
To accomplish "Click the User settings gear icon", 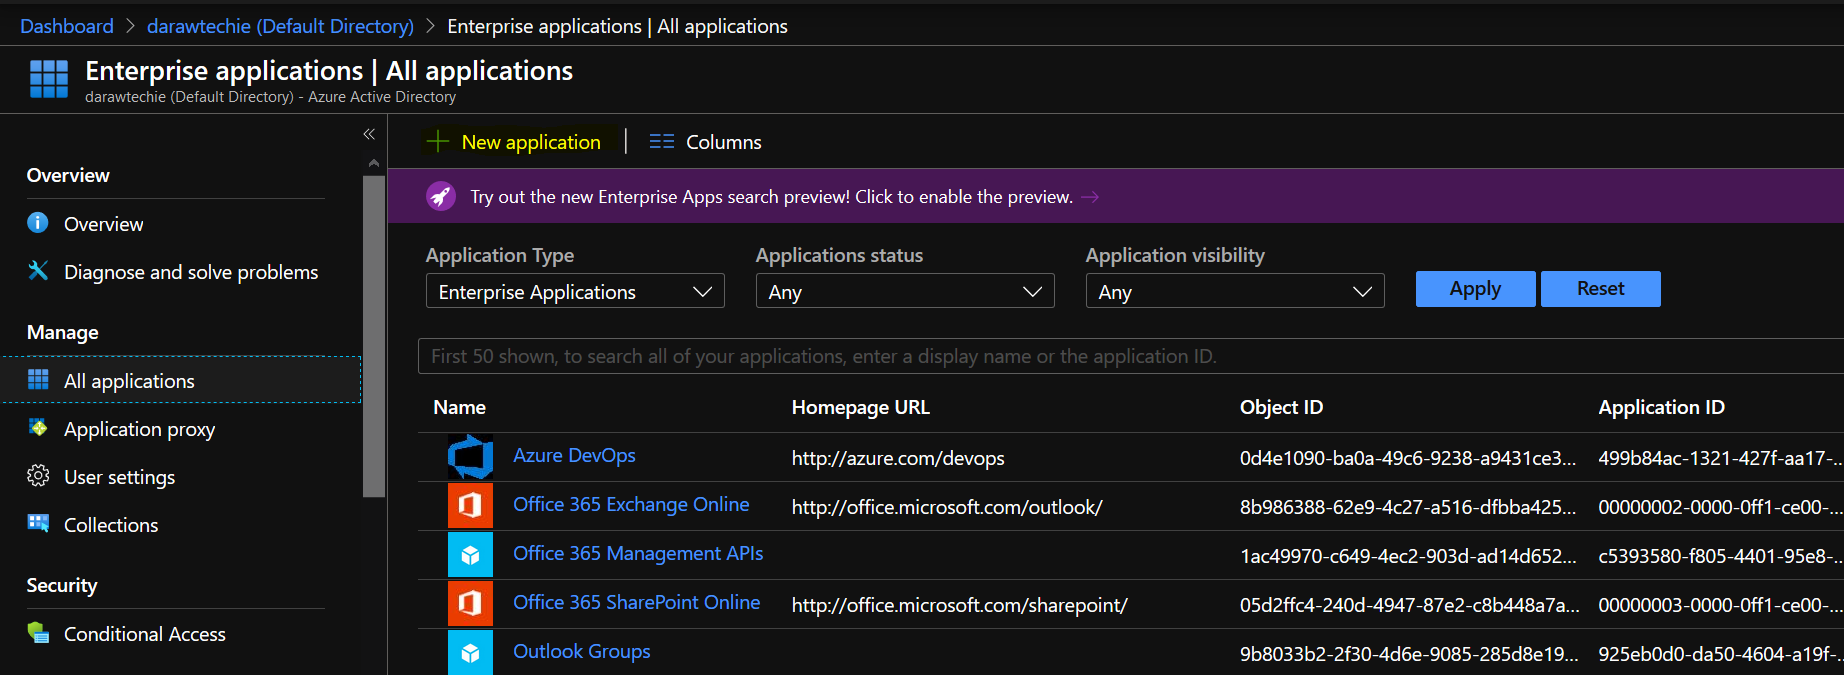I will click(38, 476).
